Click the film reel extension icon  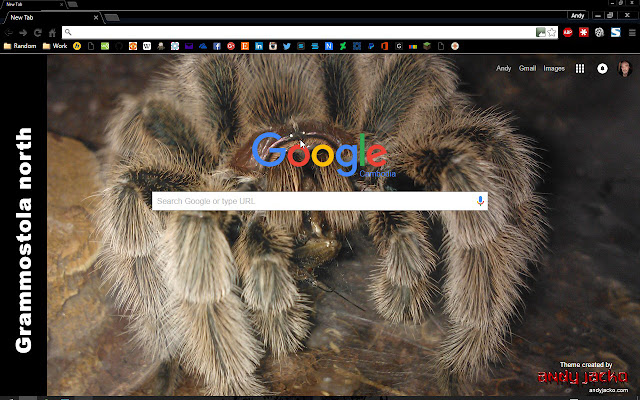[x=599, y=33]
